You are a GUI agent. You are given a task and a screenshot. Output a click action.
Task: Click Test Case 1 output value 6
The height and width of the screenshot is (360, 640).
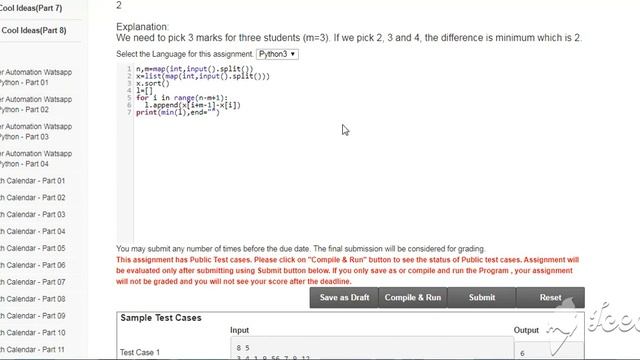point(522,353)
